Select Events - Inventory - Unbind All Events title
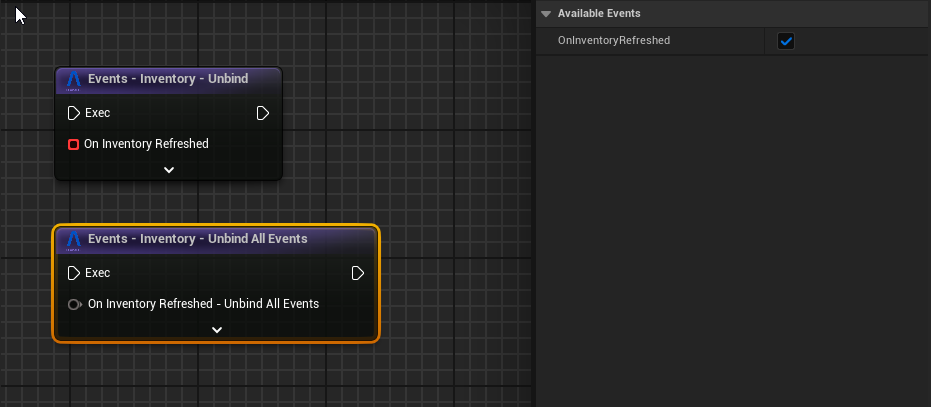The image size is (931, 407). pos(197,239)
